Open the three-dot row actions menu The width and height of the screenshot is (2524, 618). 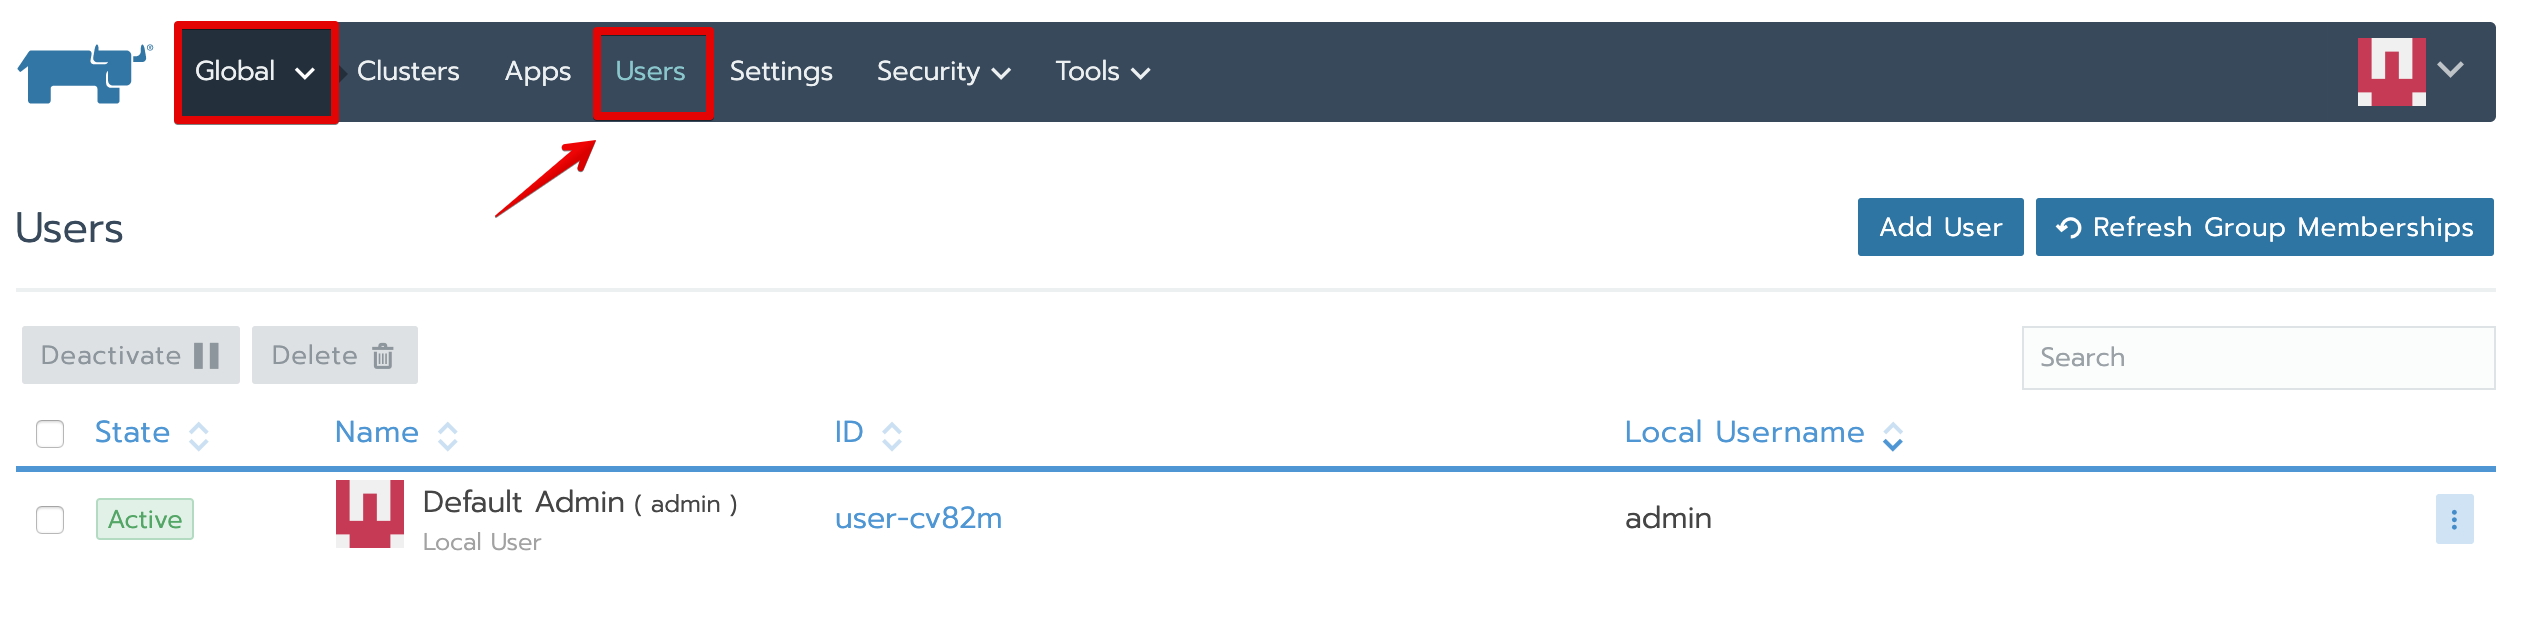click(x=2453, y=519)
